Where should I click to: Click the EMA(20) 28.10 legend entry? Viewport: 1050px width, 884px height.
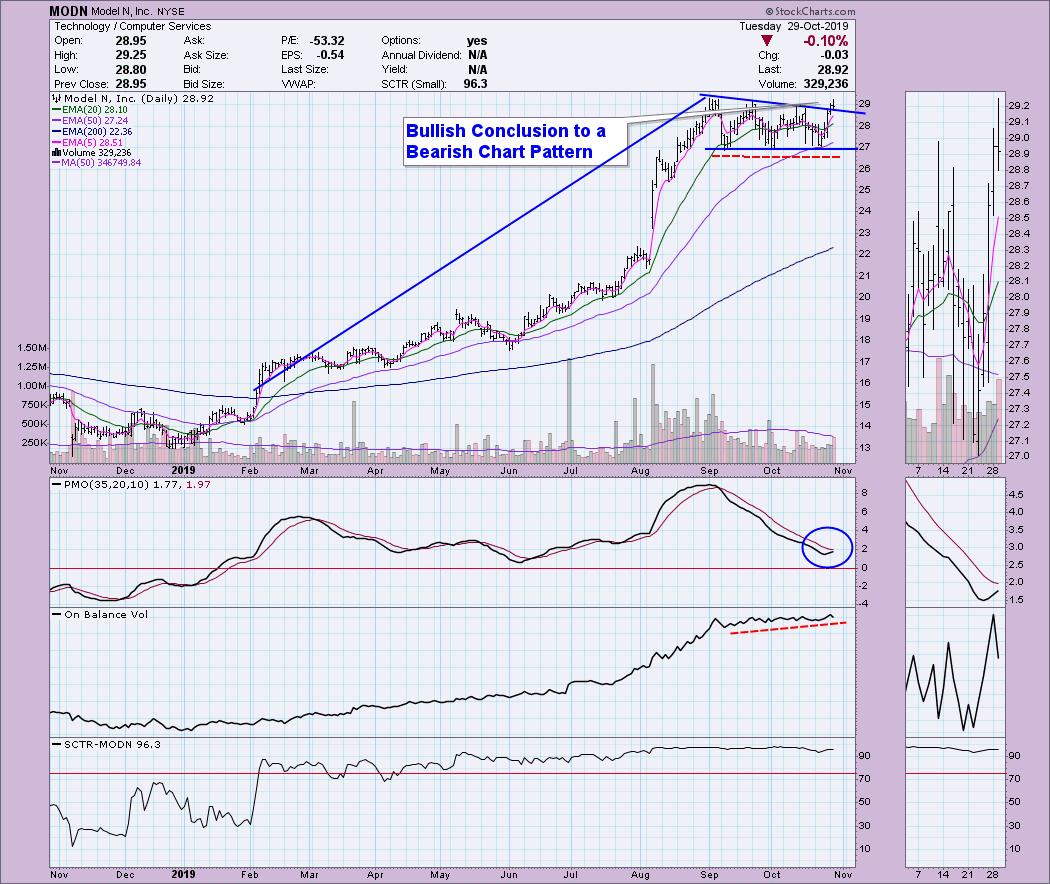[94, 110]
